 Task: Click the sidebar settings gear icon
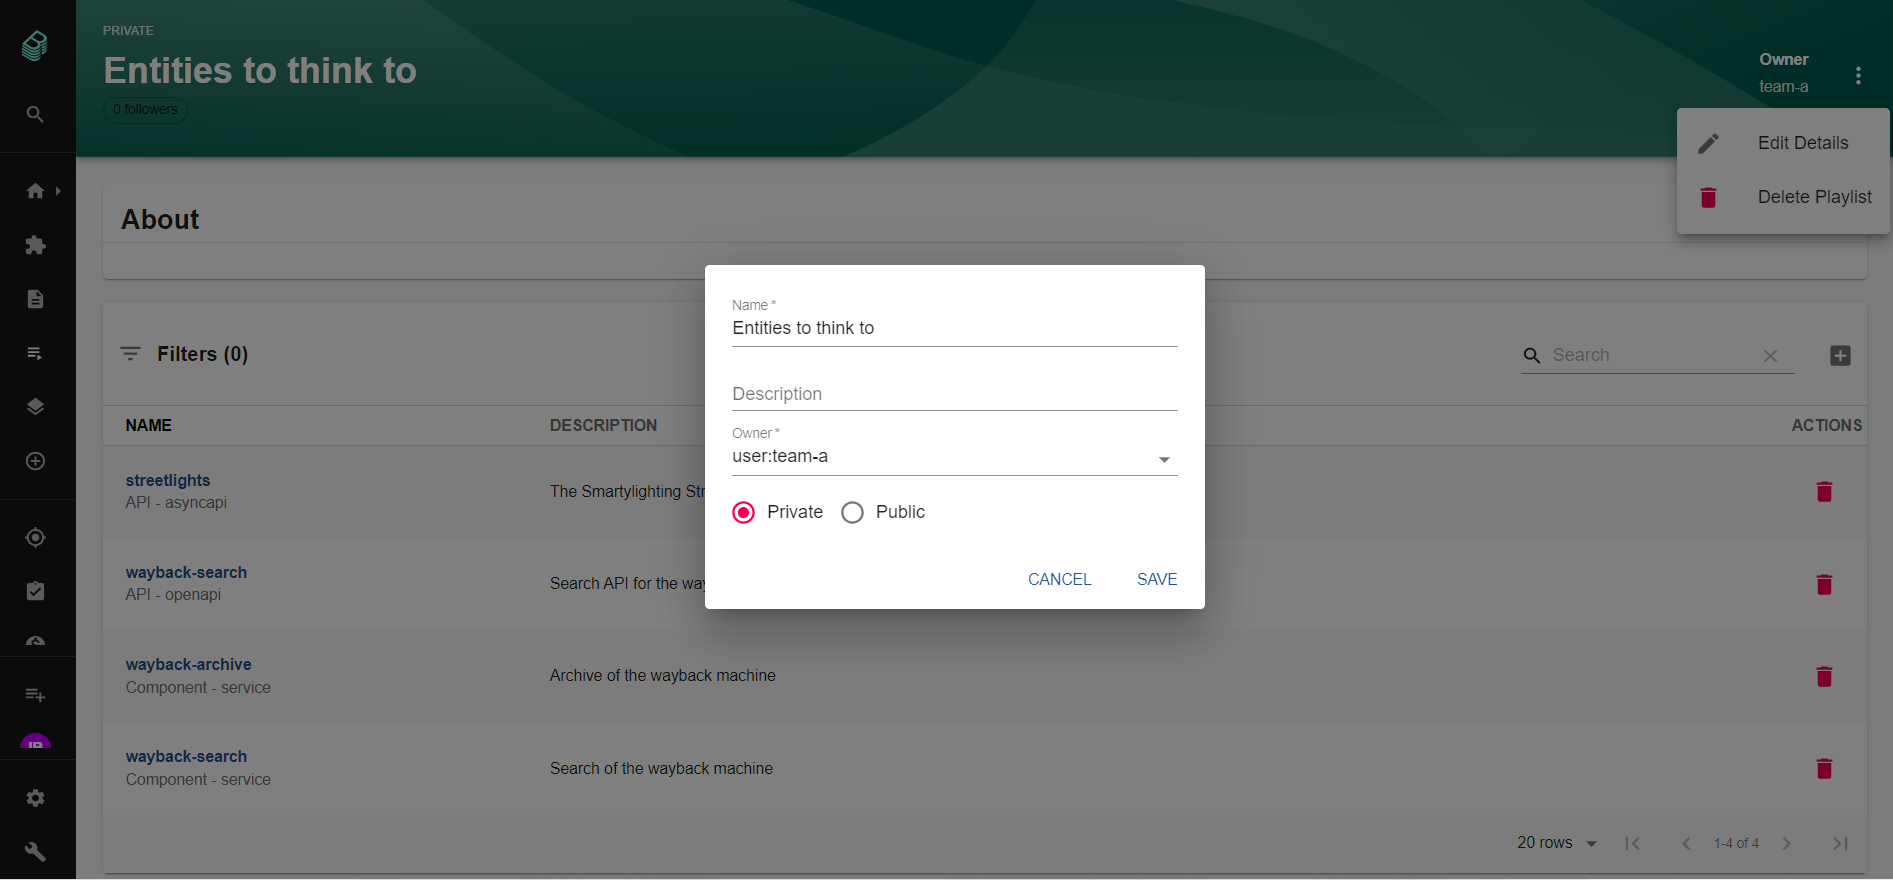pos(36,798)
